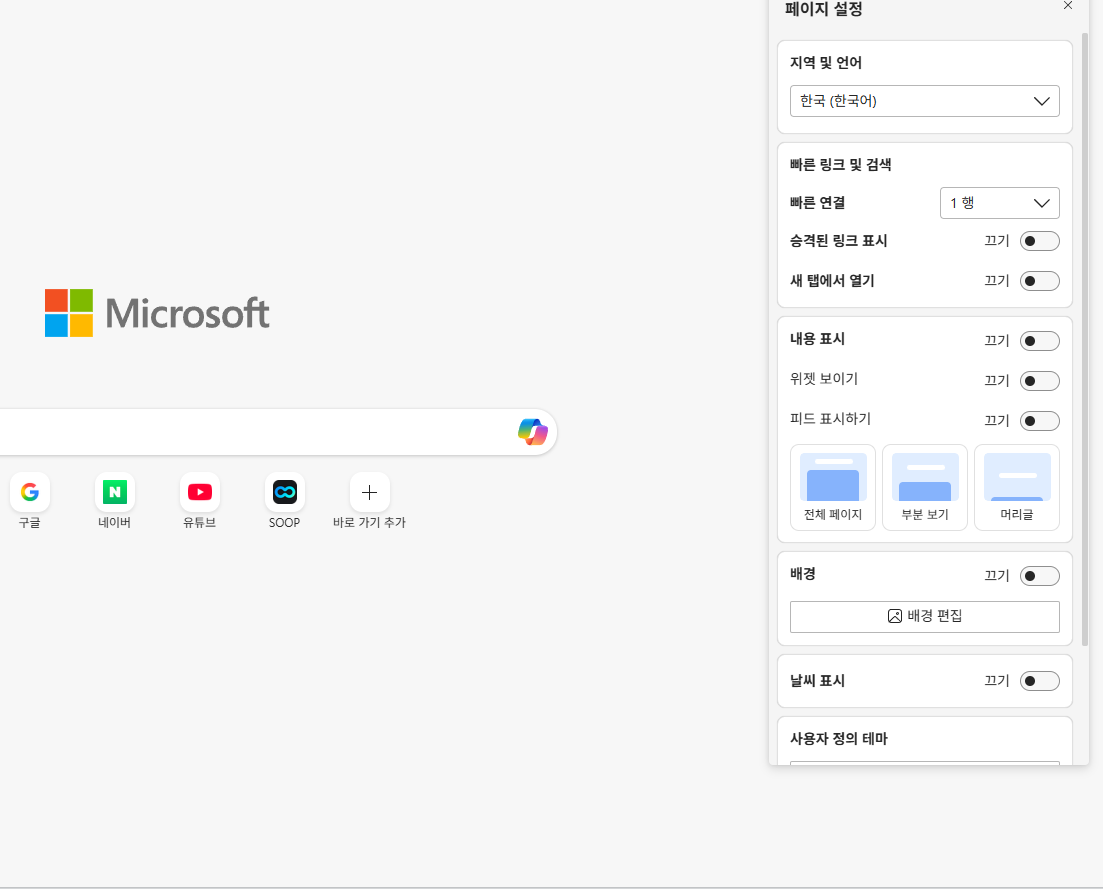Click the 빠른 링크 및 검색 heading

point(841,165)
